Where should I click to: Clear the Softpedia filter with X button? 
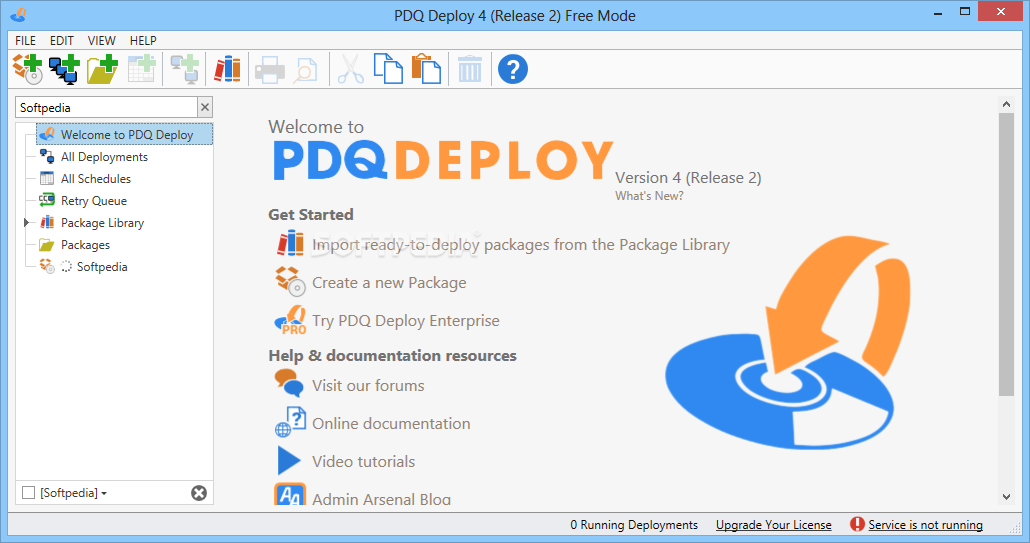[x=205, y=107]
